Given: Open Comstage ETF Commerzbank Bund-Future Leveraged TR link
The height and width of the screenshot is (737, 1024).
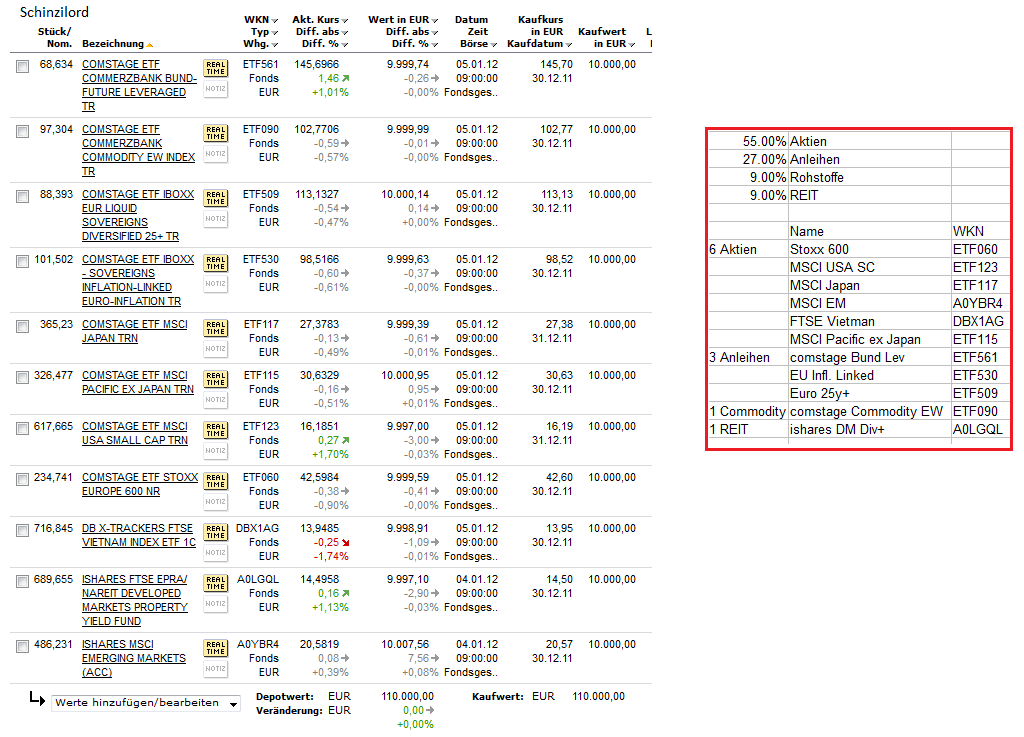Looking at the screenshot, I should click(139, 85).
